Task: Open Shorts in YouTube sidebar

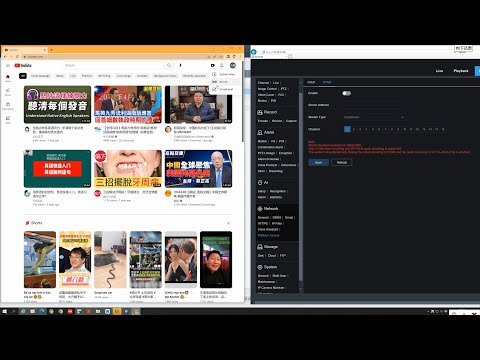Action: pos(8,92)
